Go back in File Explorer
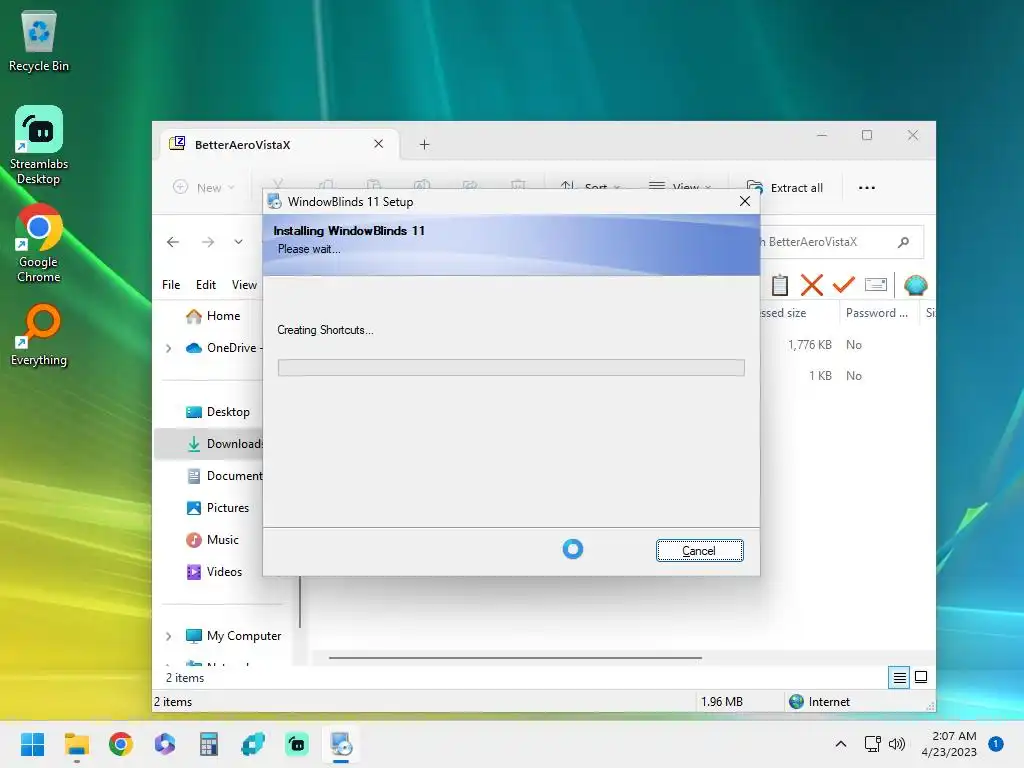Image resolution: width=1024 pixels, height=768 pixels. (173, 242)
